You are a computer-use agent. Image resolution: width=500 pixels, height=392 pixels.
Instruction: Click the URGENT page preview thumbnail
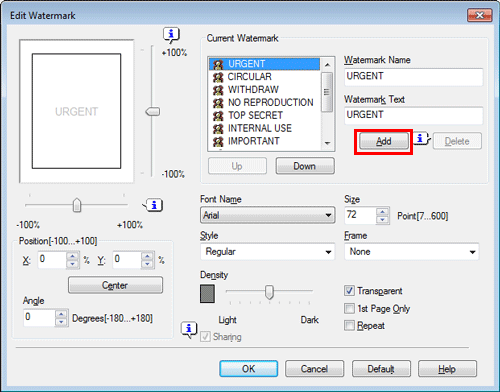pyautogui.click(x=77, y=111)
